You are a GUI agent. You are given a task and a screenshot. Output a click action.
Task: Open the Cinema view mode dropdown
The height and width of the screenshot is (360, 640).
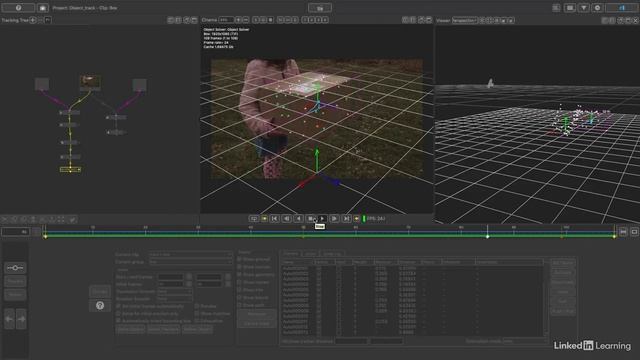point(226,20)
